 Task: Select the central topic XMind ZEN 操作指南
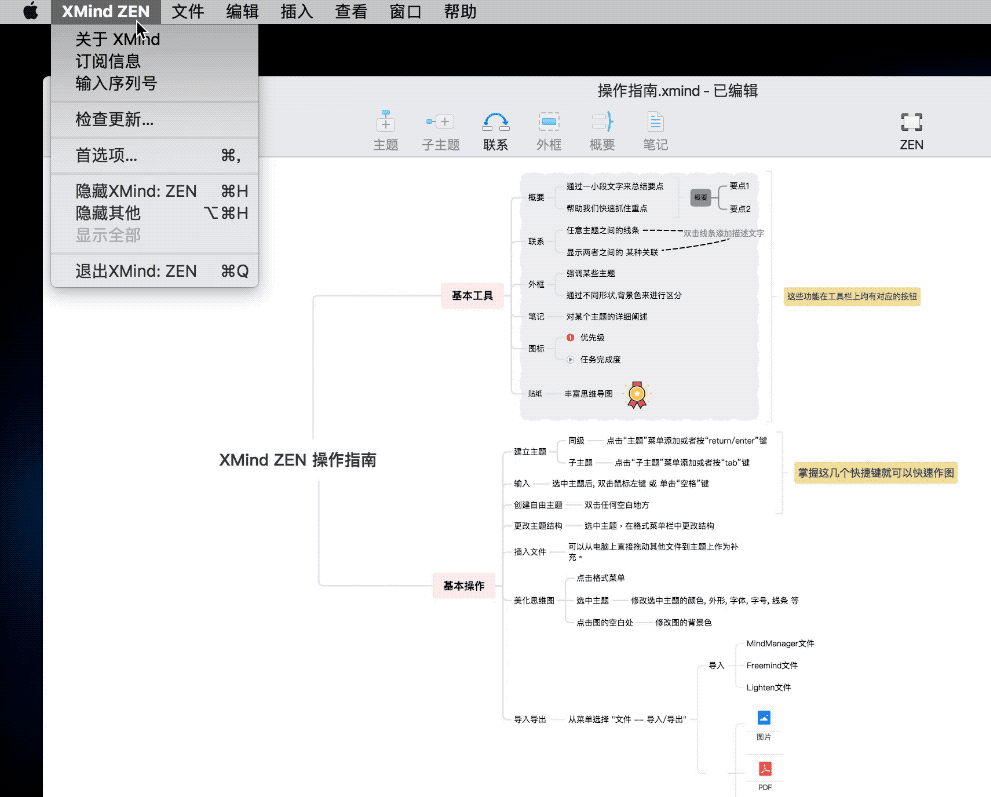click(x=298, y=460)
